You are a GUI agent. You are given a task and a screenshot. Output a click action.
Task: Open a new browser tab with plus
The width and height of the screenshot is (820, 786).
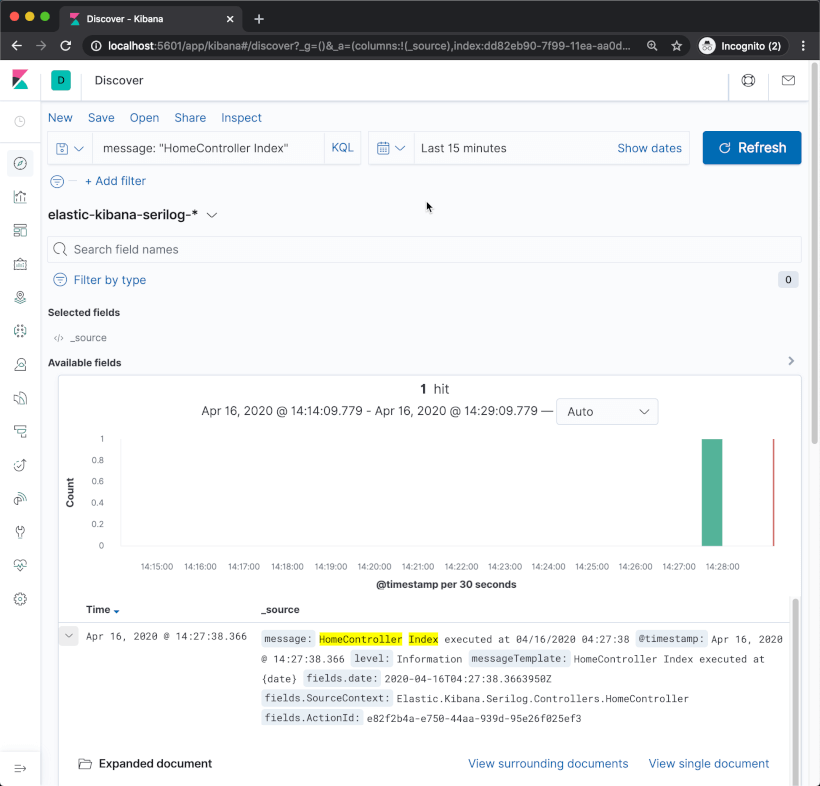point(259,19)
